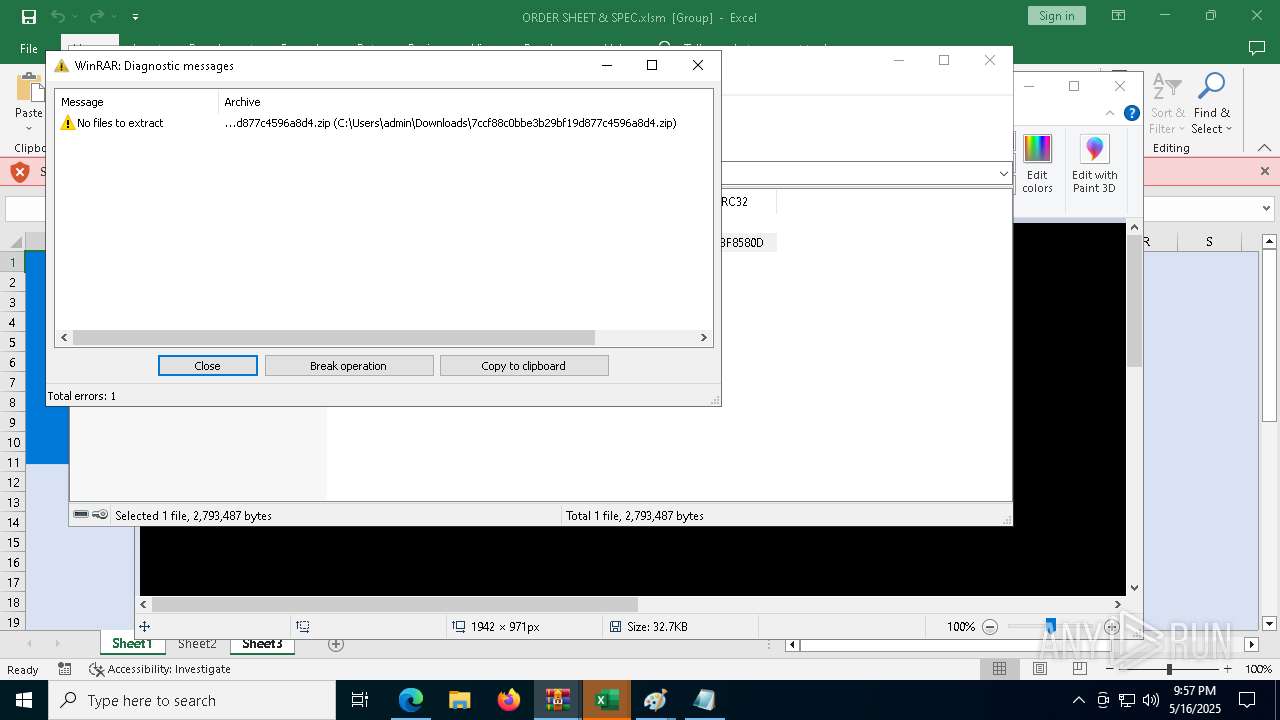
Task: Select Excel row 12 header
Action: (13, 482)
